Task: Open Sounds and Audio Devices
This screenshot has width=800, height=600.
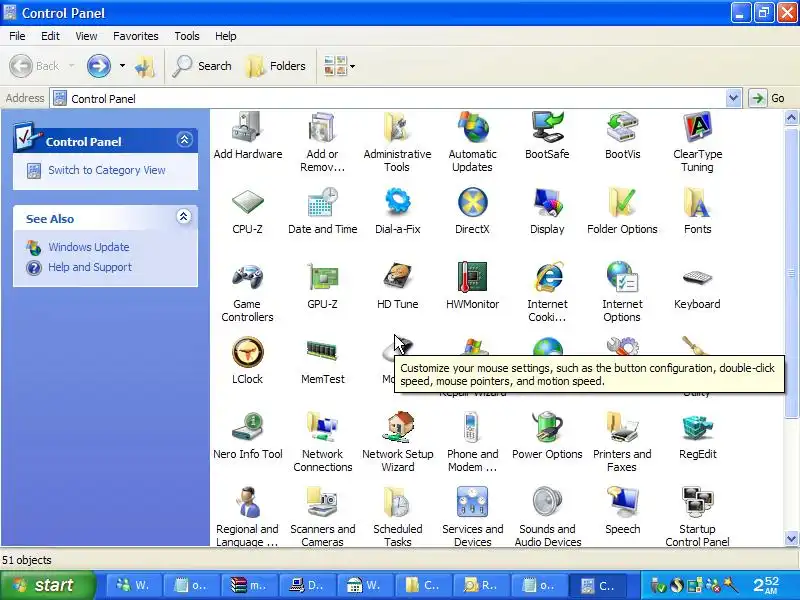Action: 547,516
